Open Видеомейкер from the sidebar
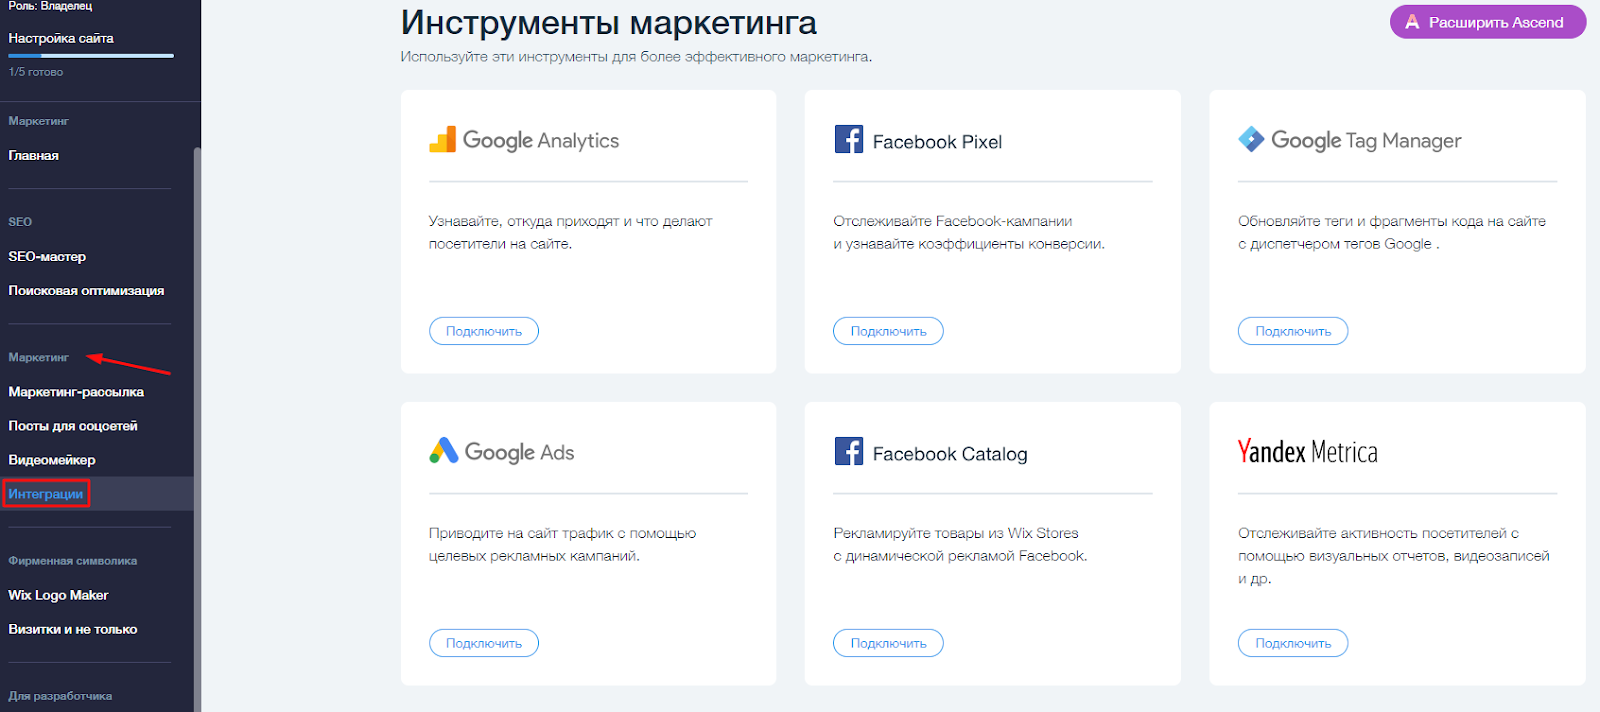This screenshot has width=1600, height=712. [52, 460]
